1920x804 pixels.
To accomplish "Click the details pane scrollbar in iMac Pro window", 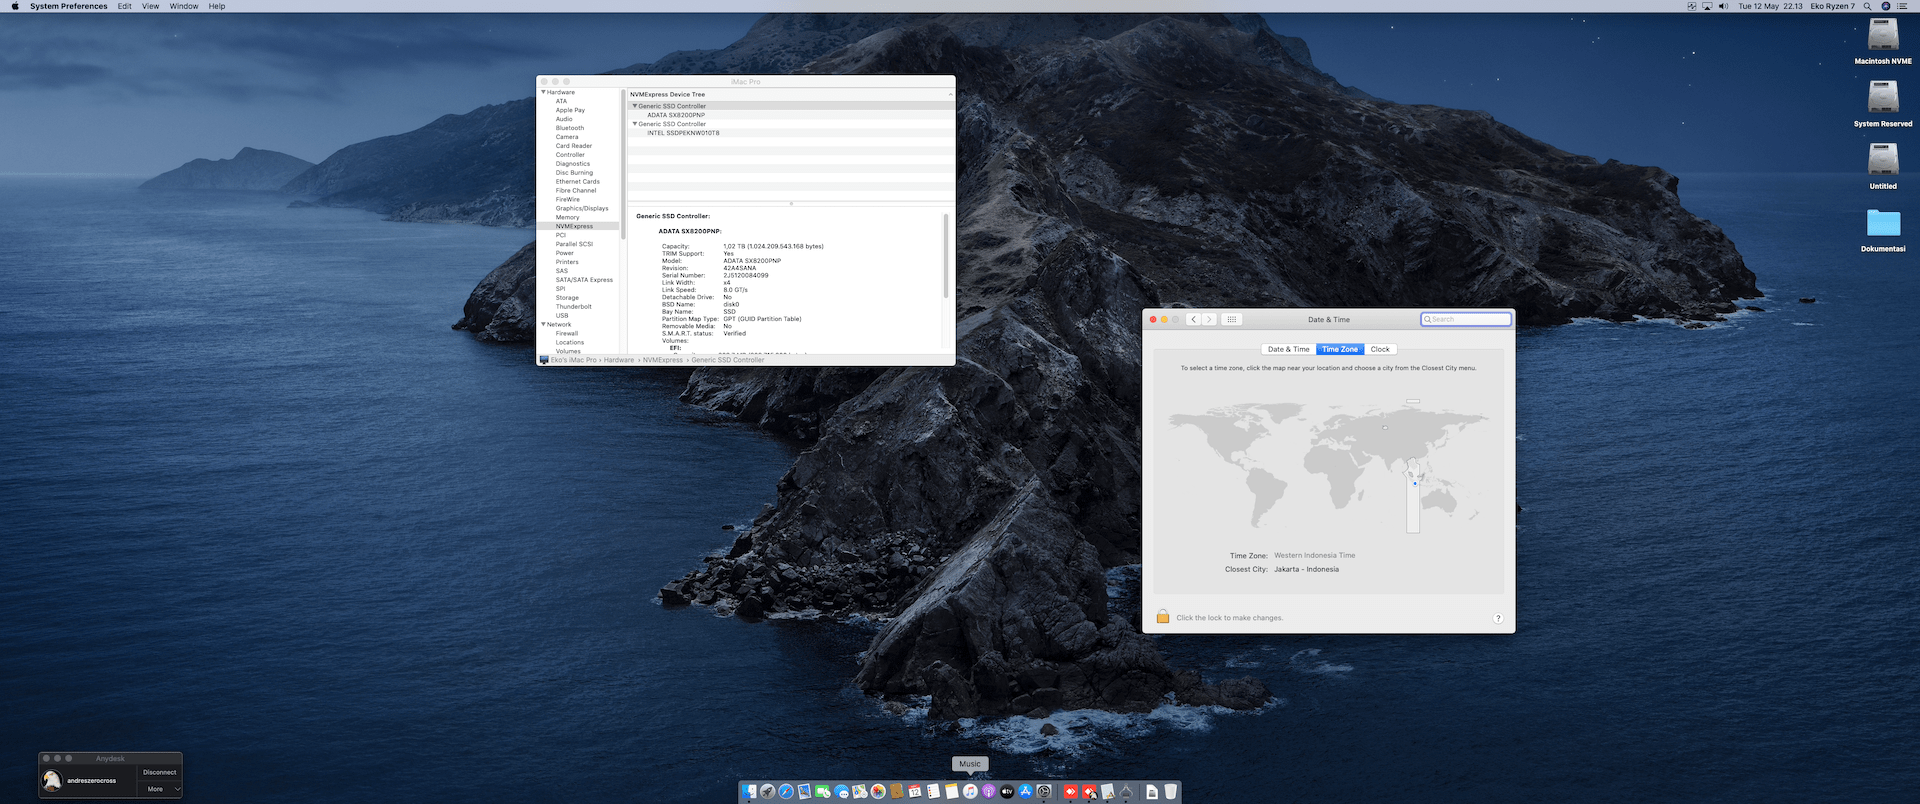I will (x=946, y=255).
